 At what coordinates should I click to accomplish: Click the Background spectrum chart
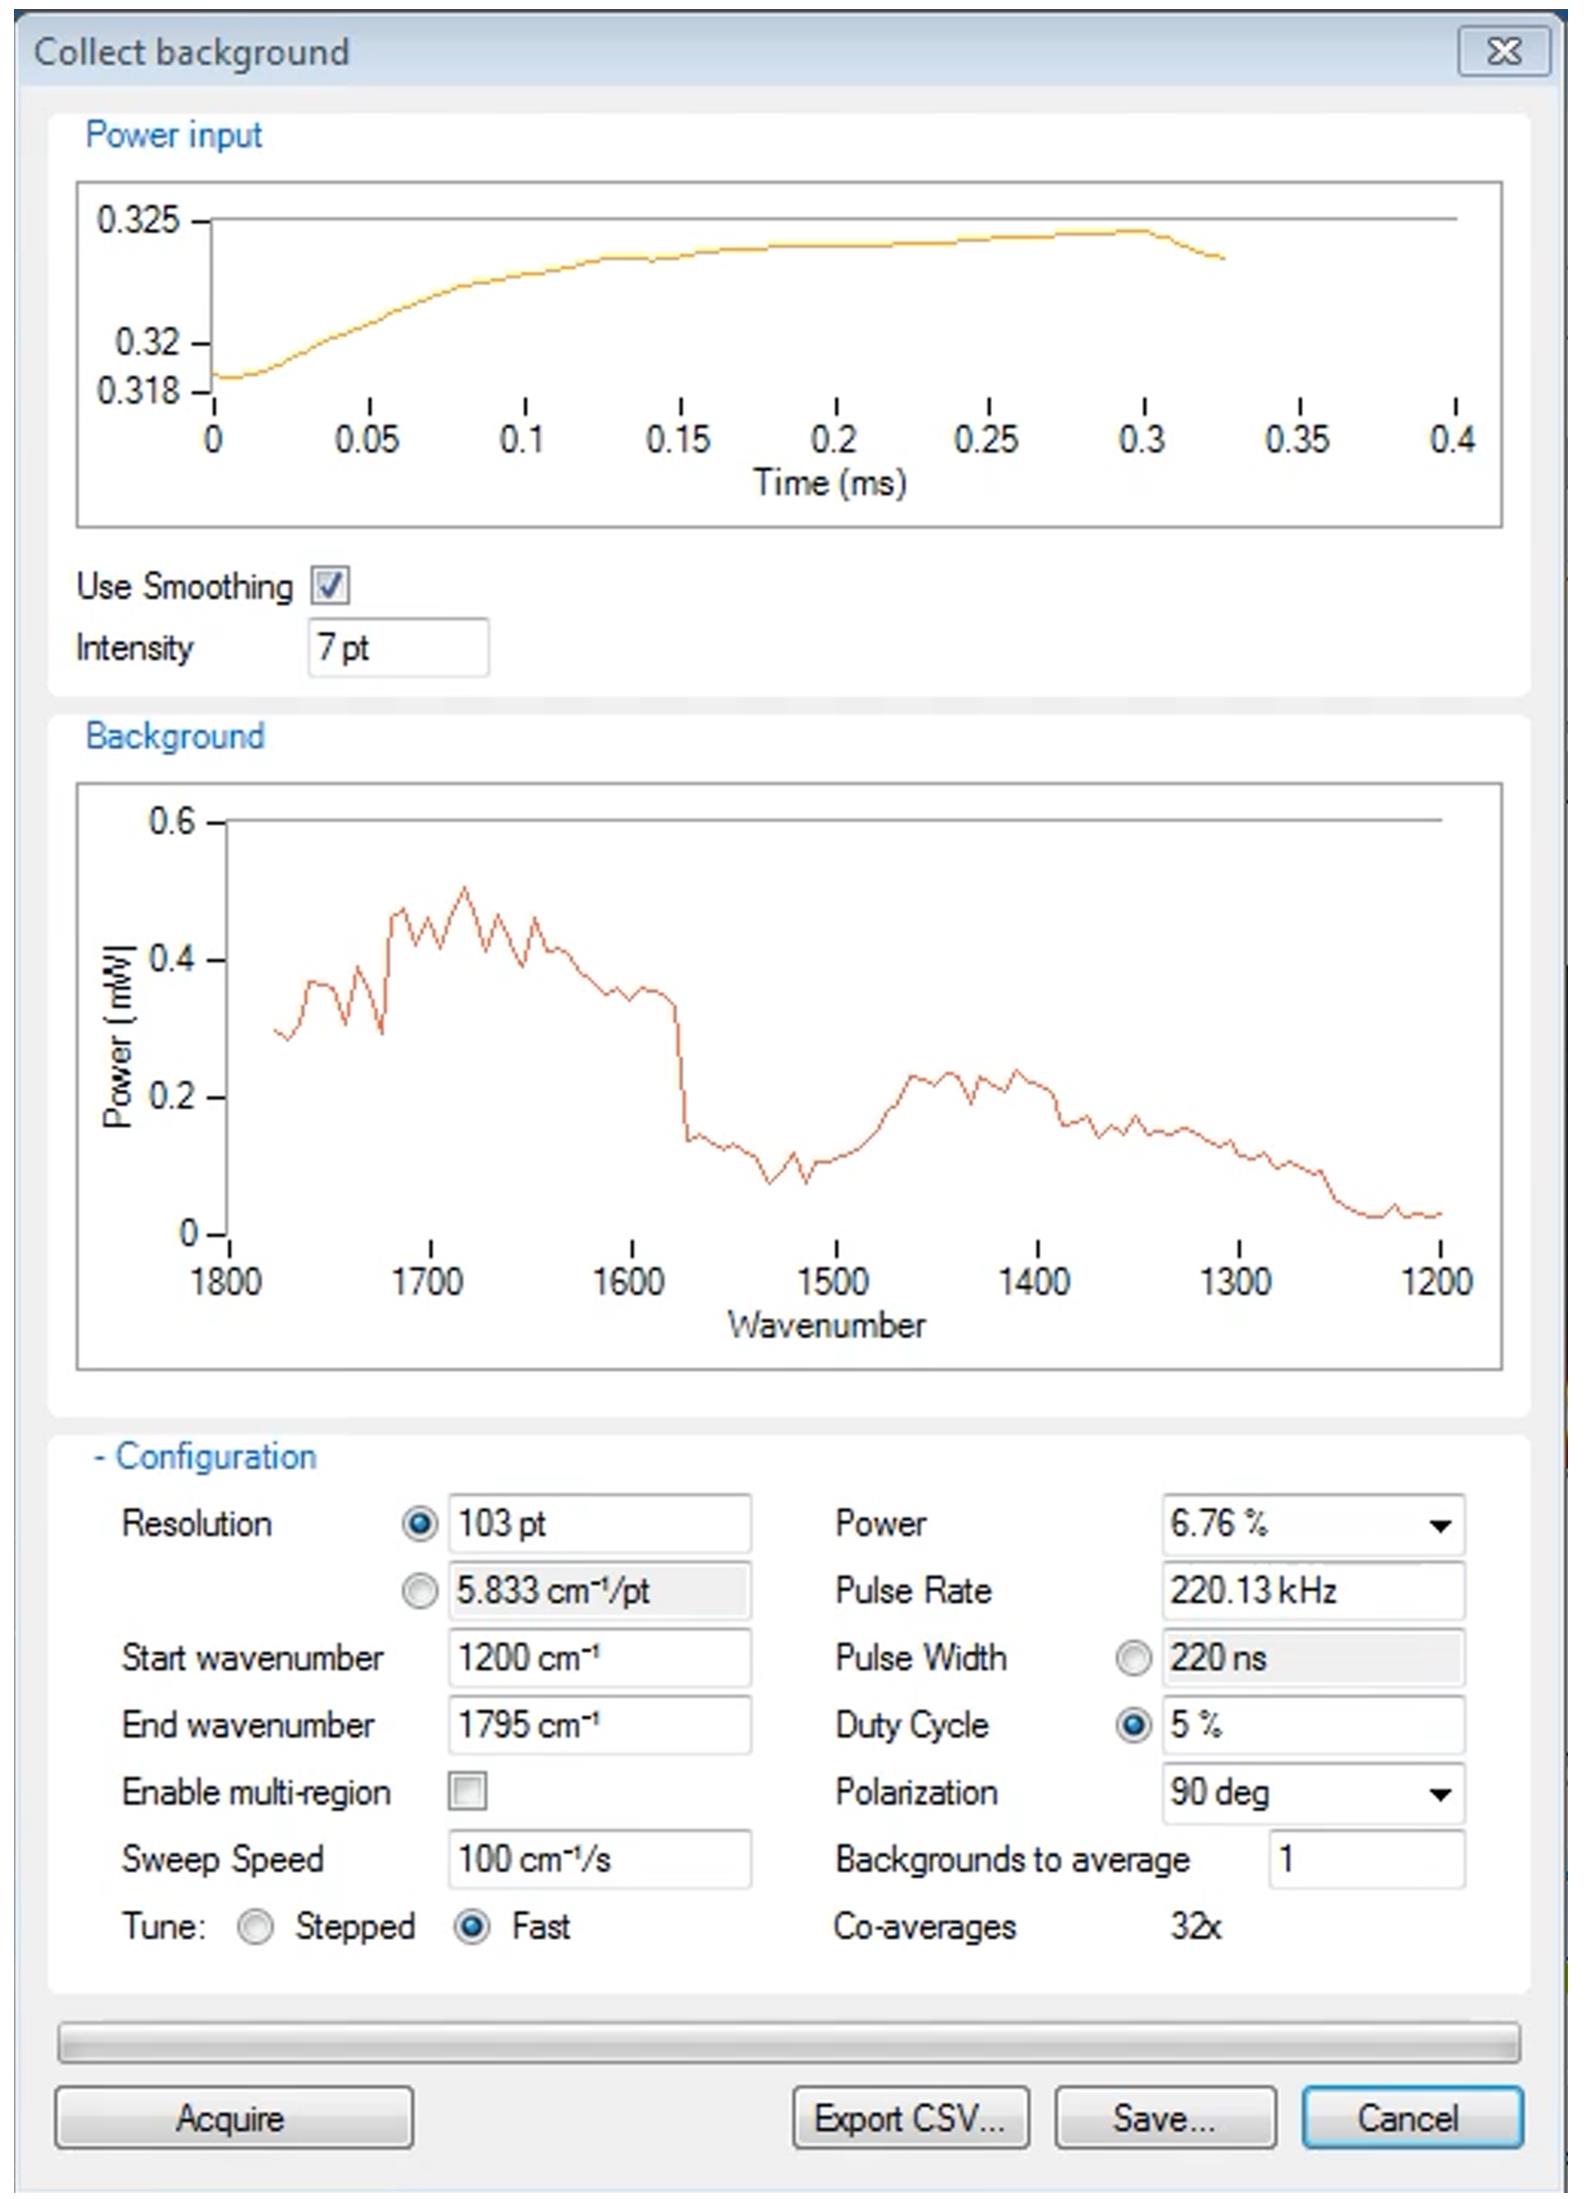tap(789, 1077)
